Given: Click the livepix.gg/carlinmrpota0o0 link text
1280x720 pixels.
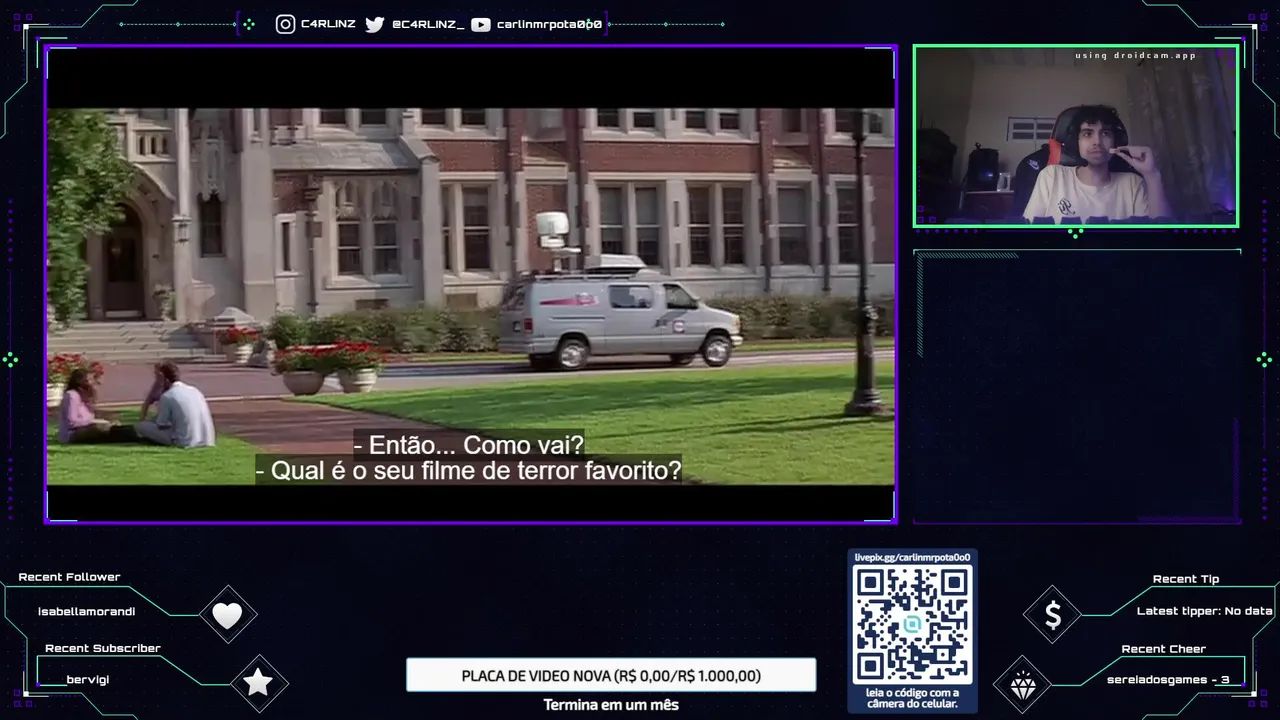Looking at the screenshot, I should tap(912, 557).
